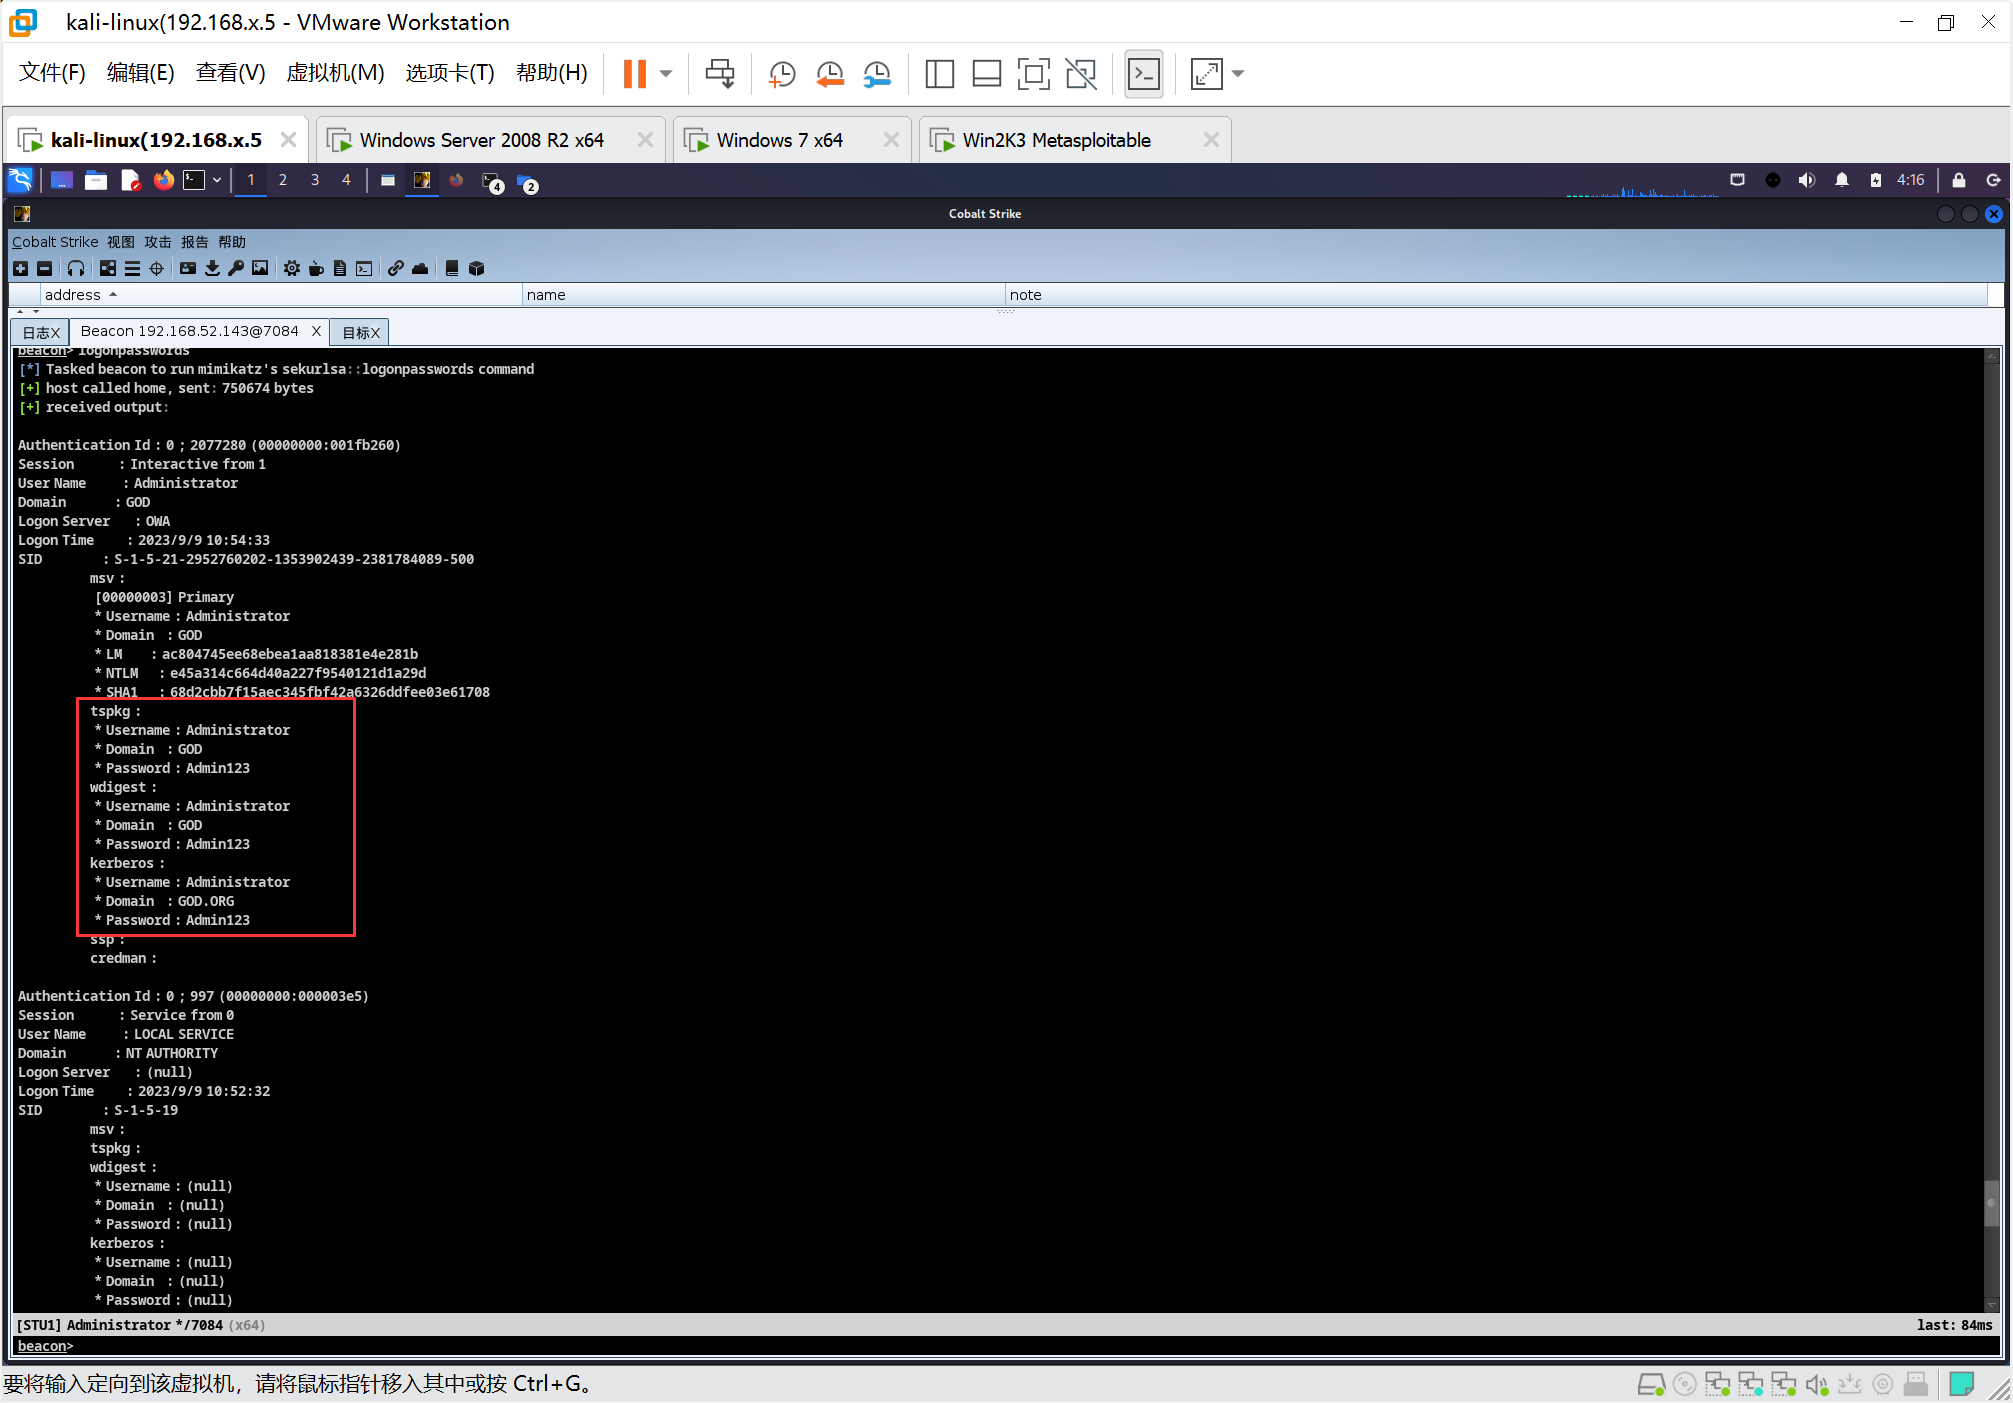2013x1403 pixels.
Task: Open the credentials key icon
Action: (236, 268)
